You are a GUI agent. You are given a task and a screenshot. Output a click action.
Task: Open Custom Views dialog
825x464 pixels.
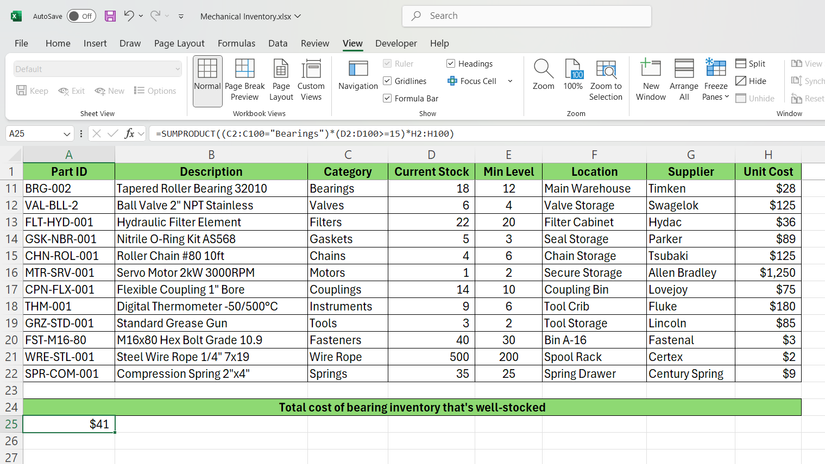(x=311, y=80)
